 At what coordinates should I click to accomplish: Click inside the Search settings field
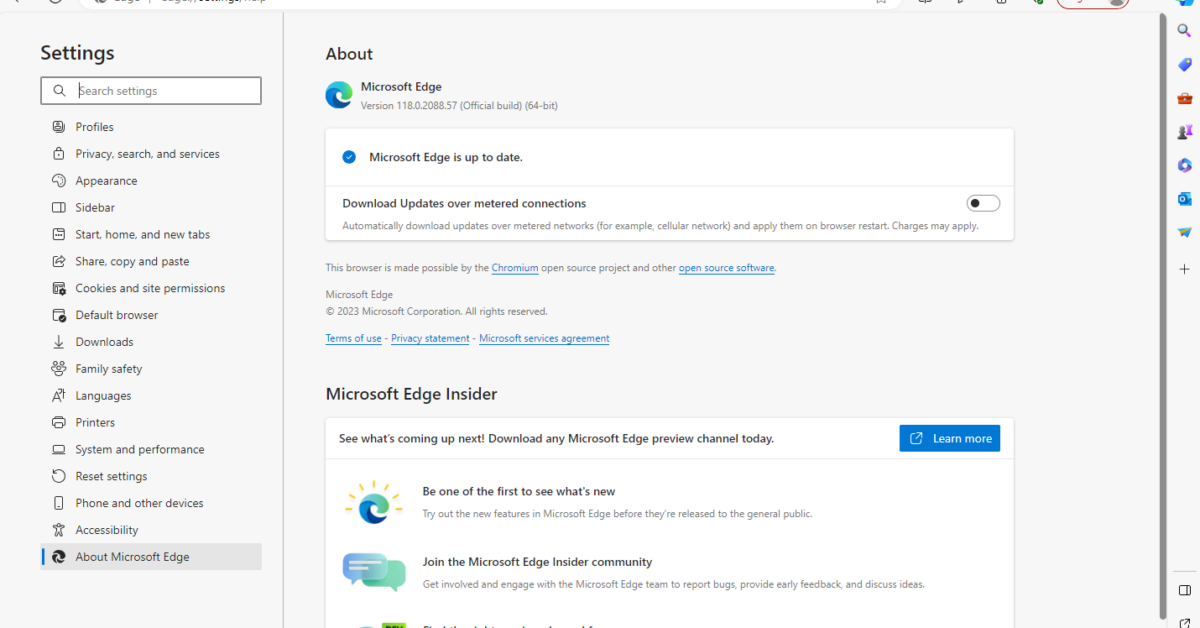coord(150,90)
